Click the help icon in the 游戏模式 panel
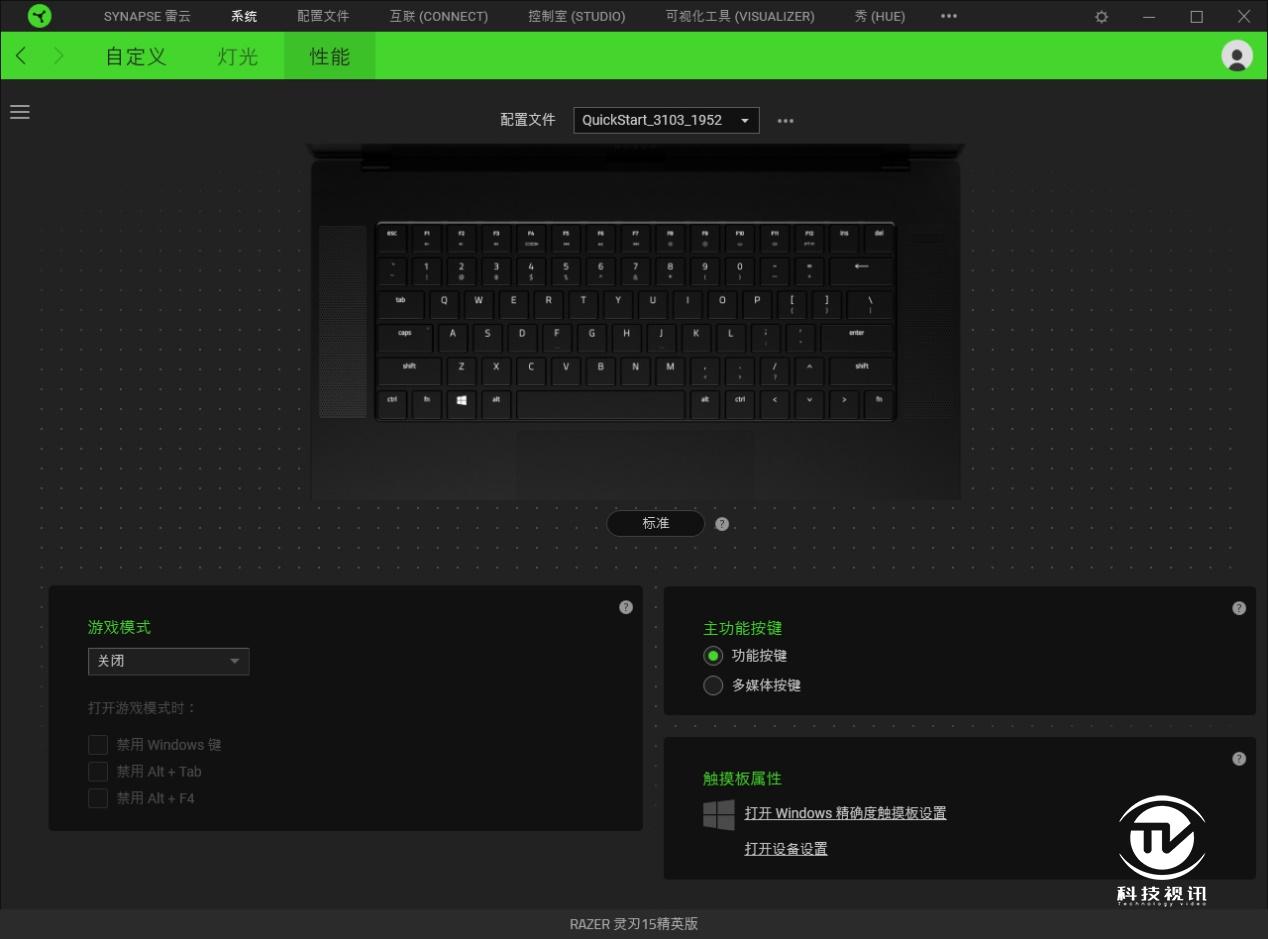 coord(625,606)
